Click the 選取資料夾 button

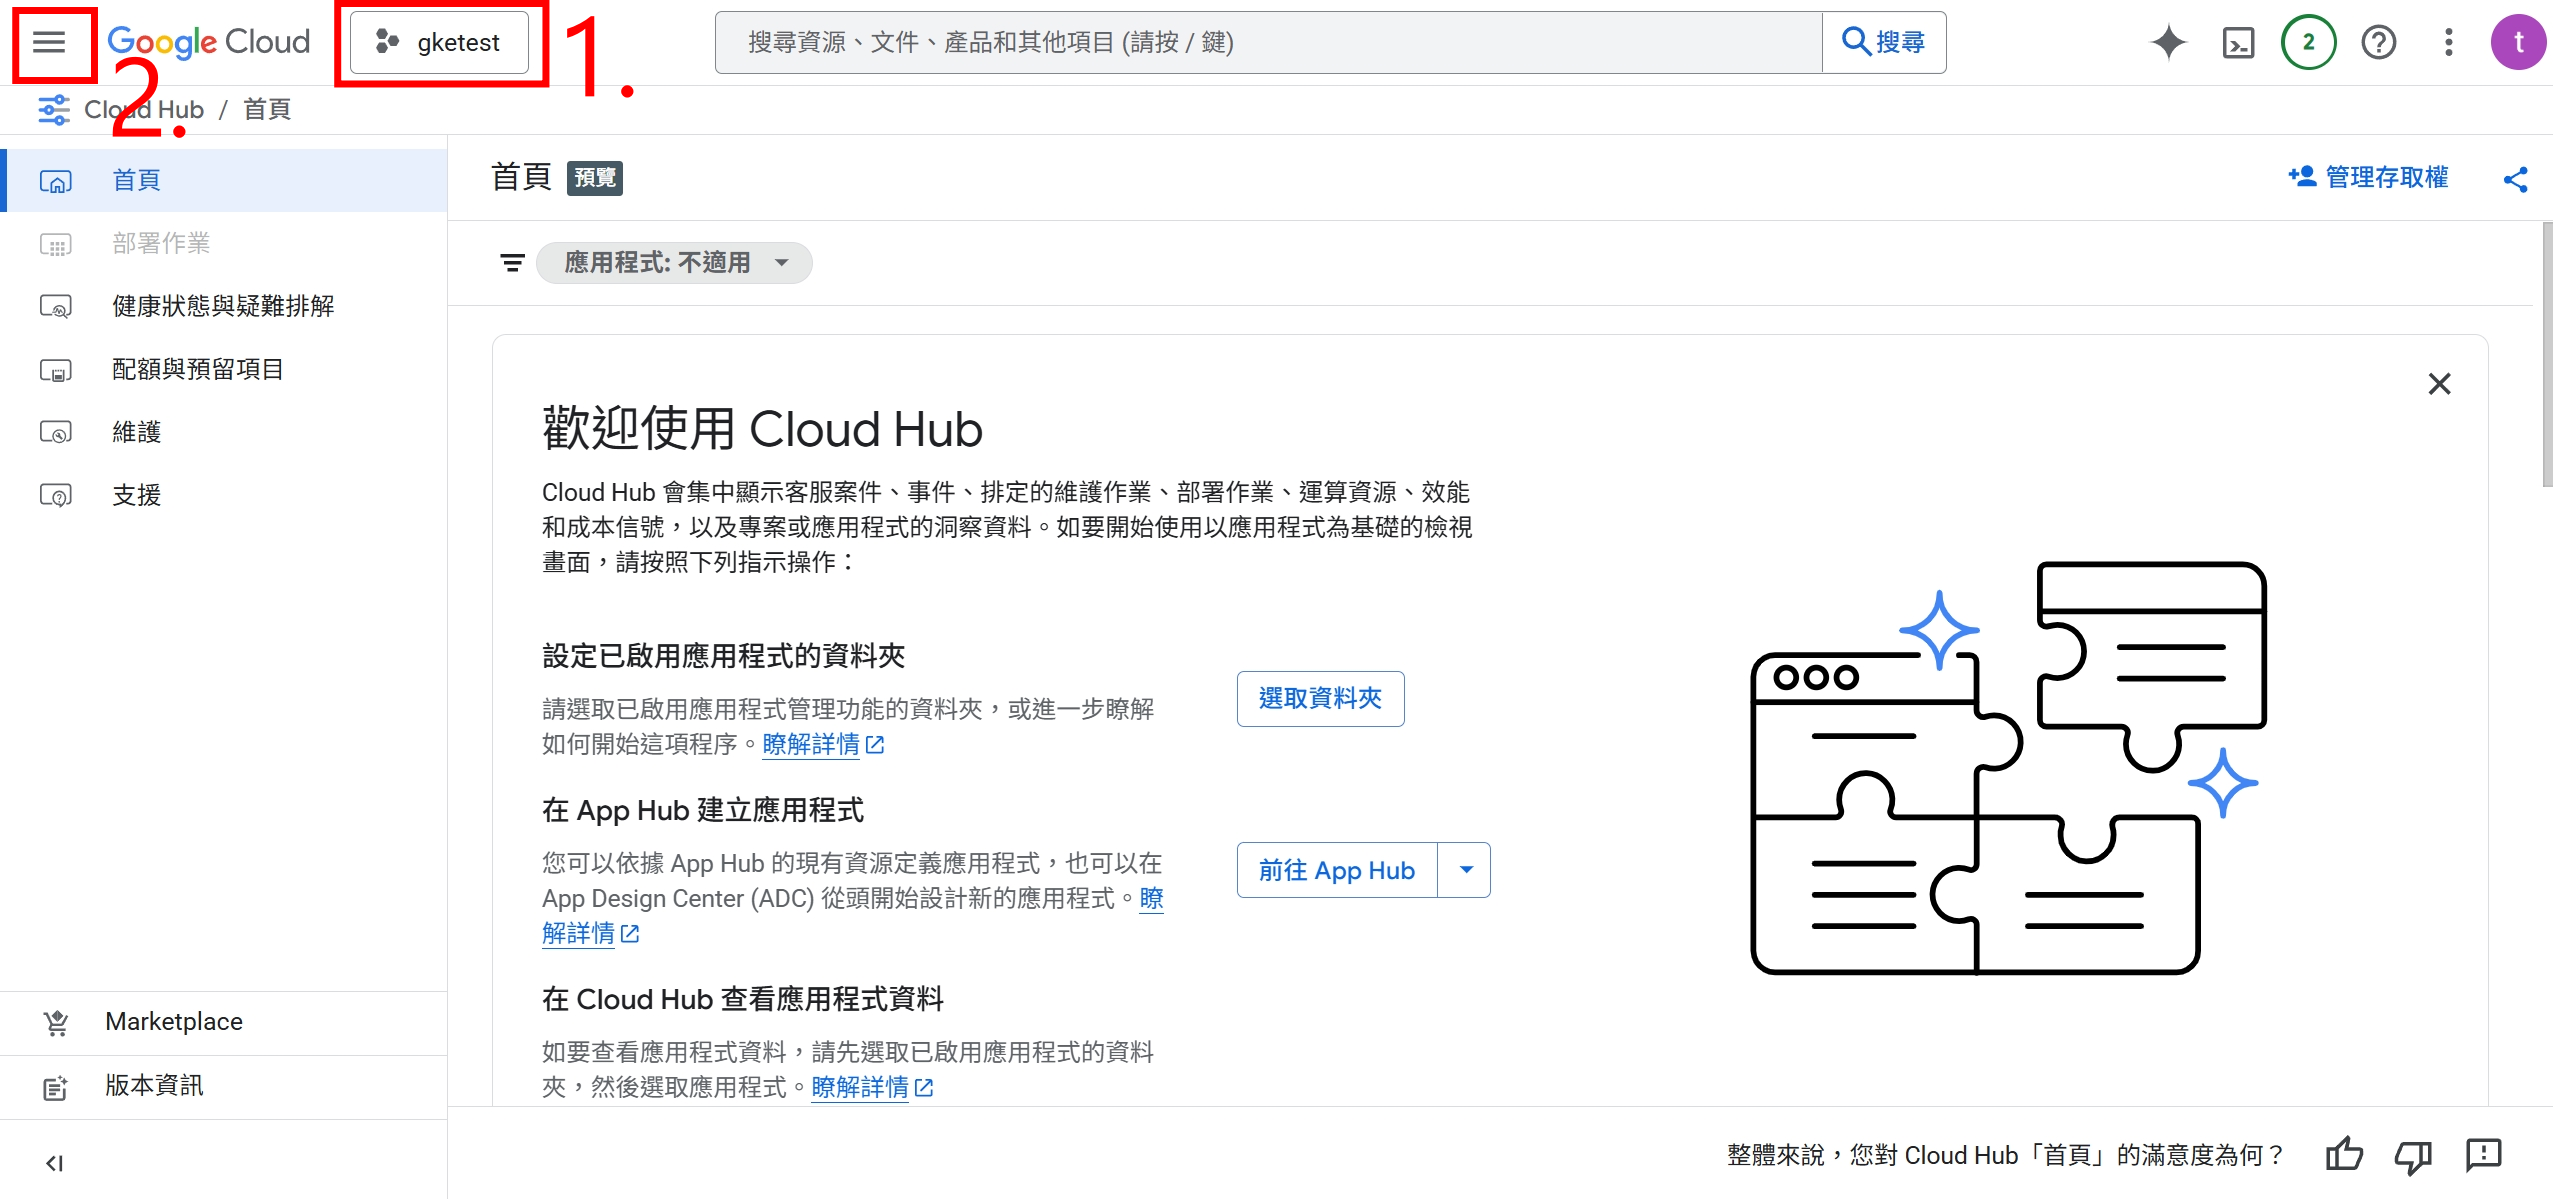click(x=1320, y=699)
